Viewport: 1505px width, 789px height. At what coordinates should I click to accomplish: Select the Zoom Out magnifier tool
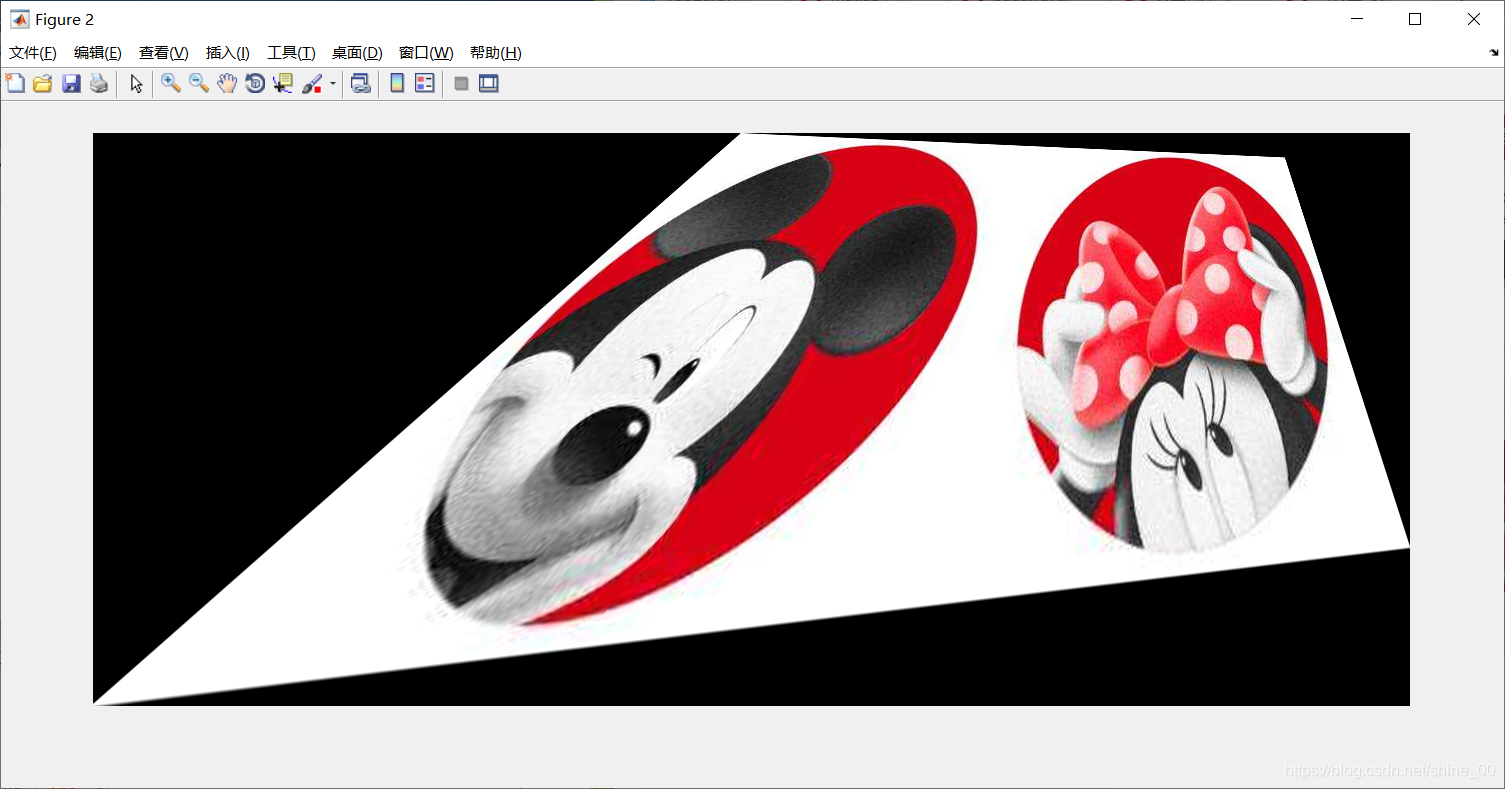(x=199, y=84)
